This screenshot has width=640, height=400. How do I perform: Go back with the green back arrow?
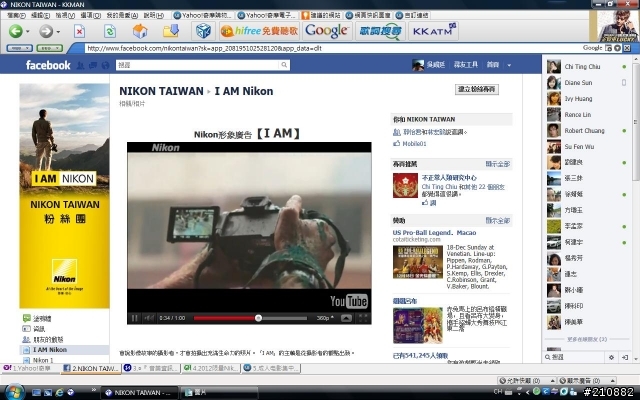[16, 31]
